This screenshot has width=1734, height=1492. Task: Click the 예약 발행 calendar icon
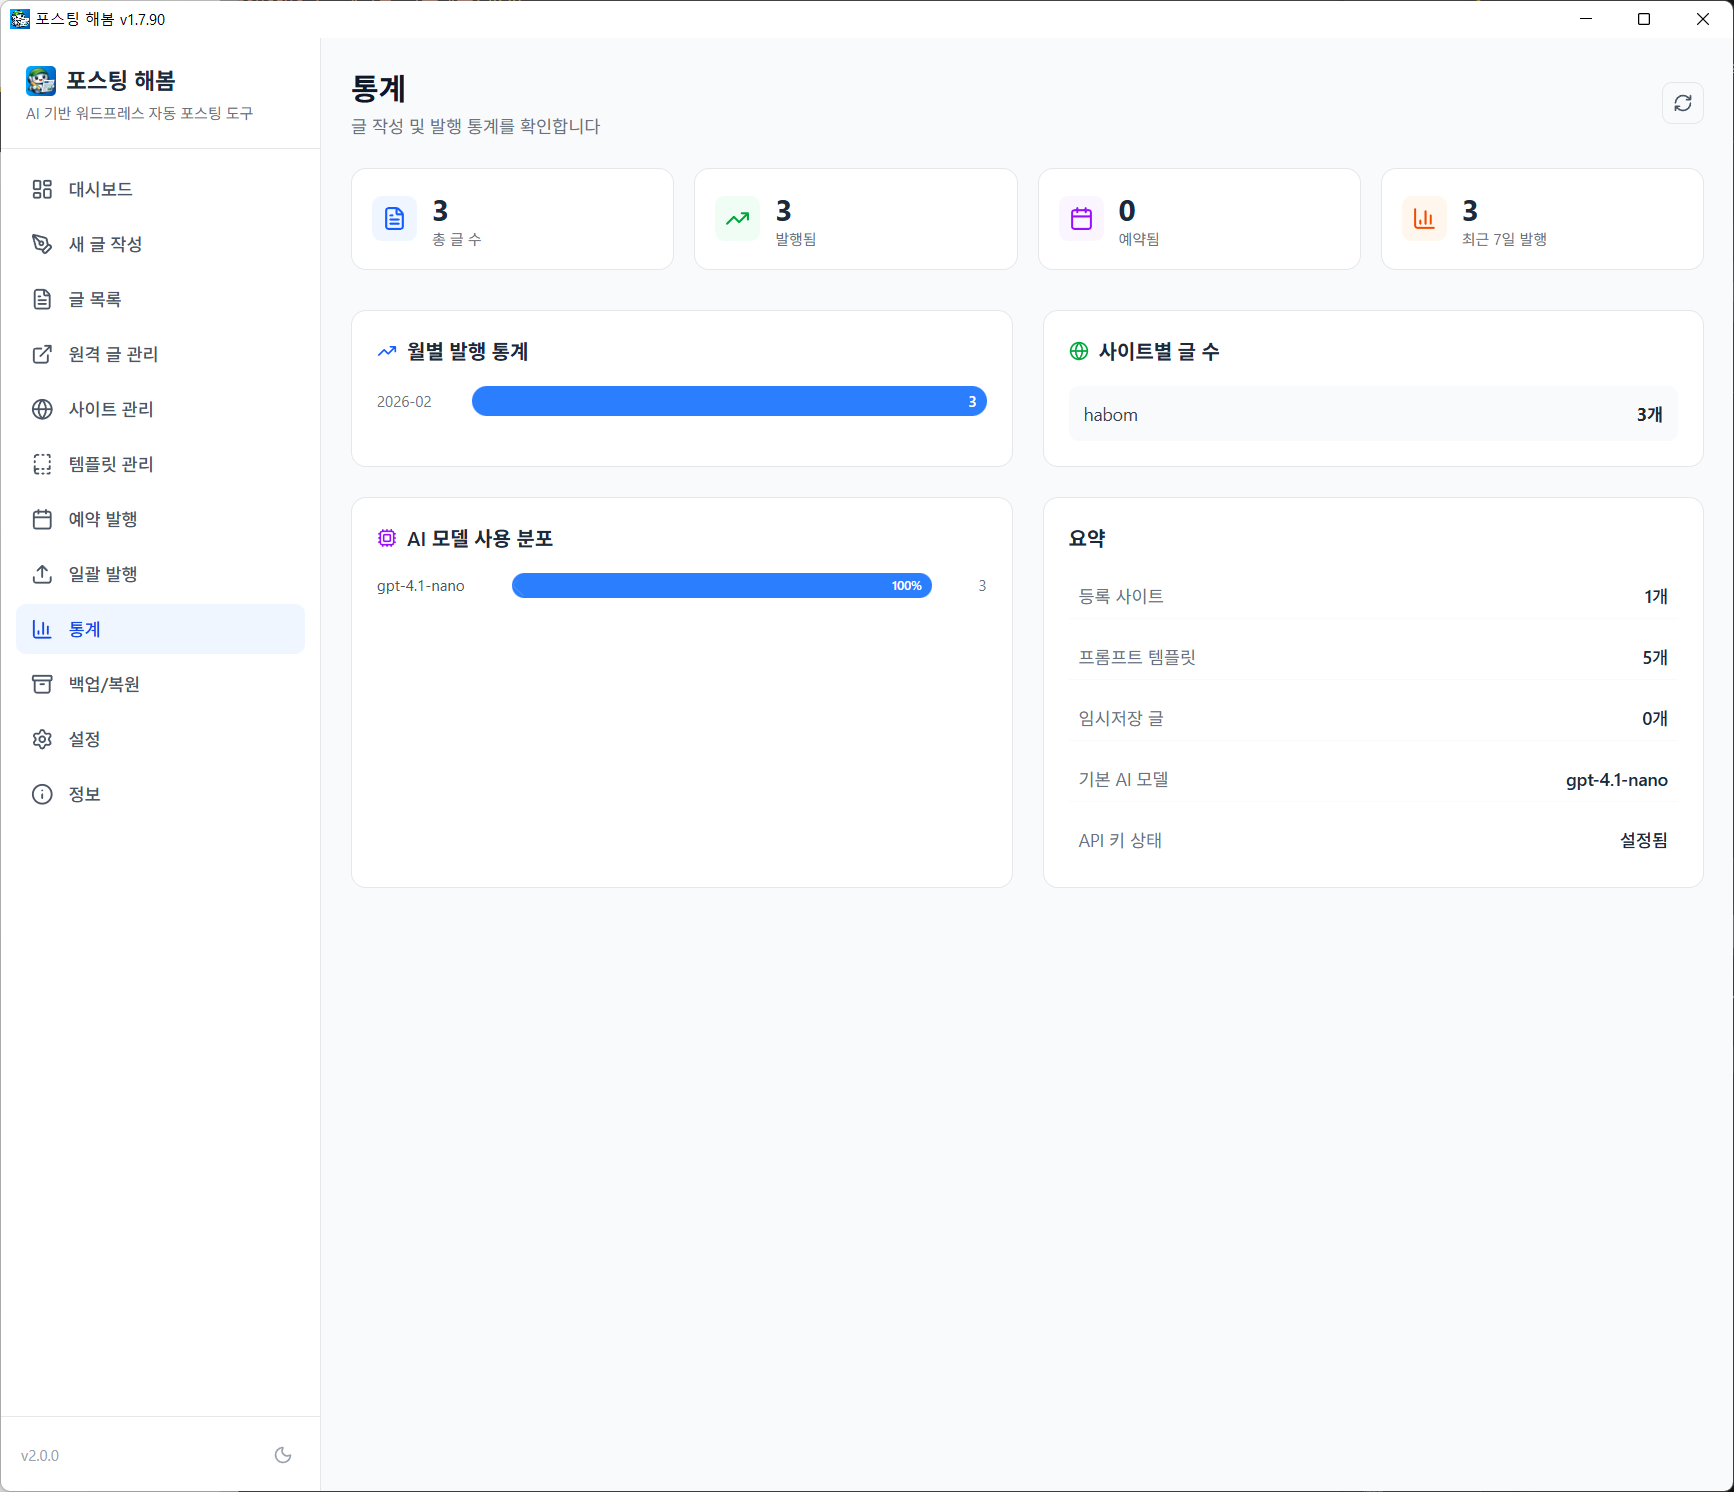[42, 519]
